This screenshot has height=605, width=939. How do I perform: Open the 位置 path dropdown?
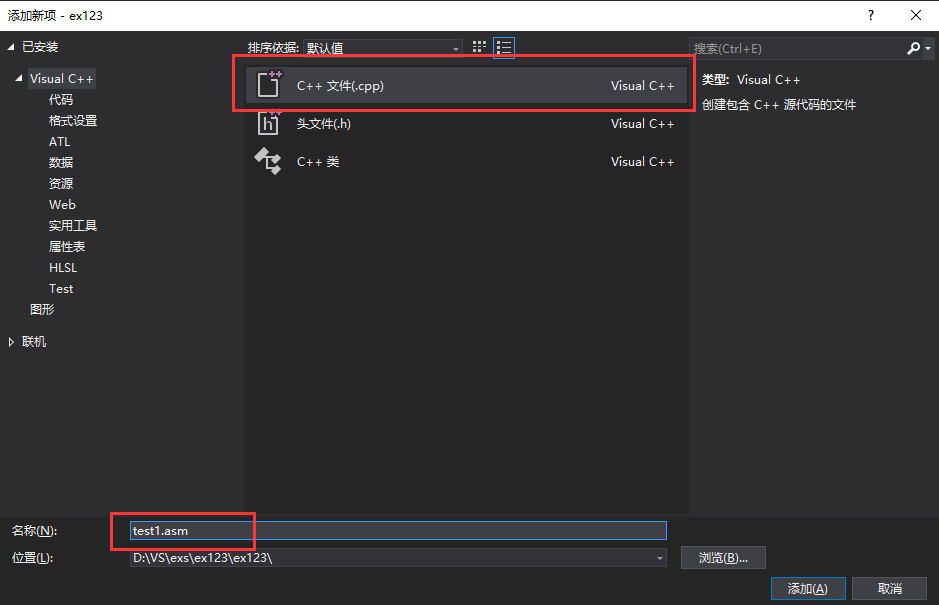pyautogui.click(x=659, y=558)
